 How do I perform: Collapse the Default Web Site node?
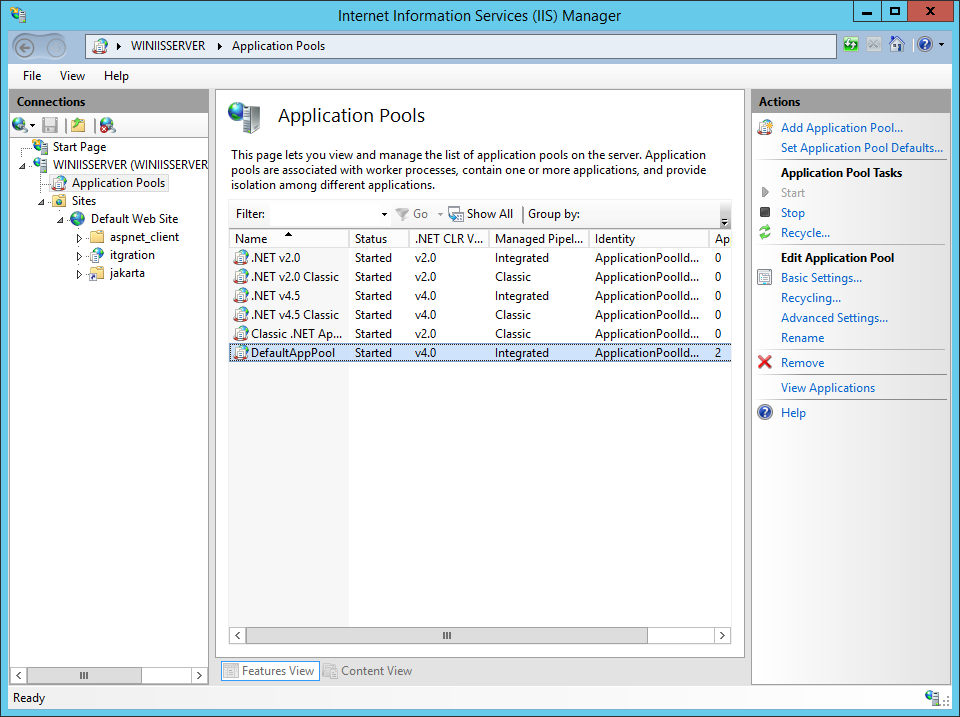(x=58, y=218)
